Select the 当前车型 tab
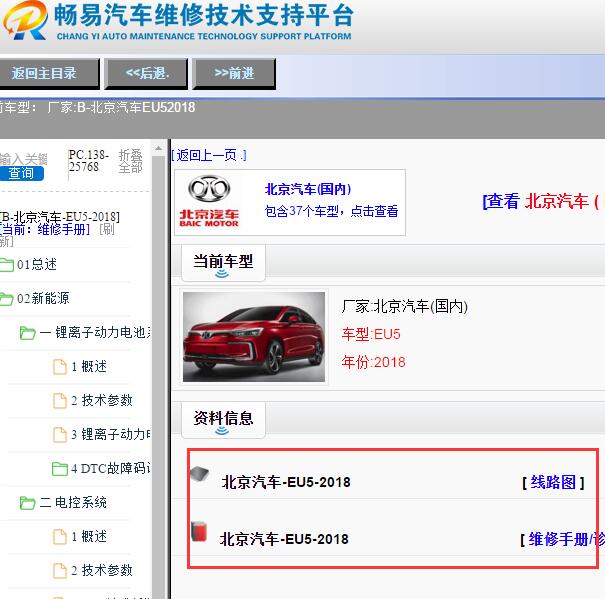This screenshot has height=599, width=605. 223,262
